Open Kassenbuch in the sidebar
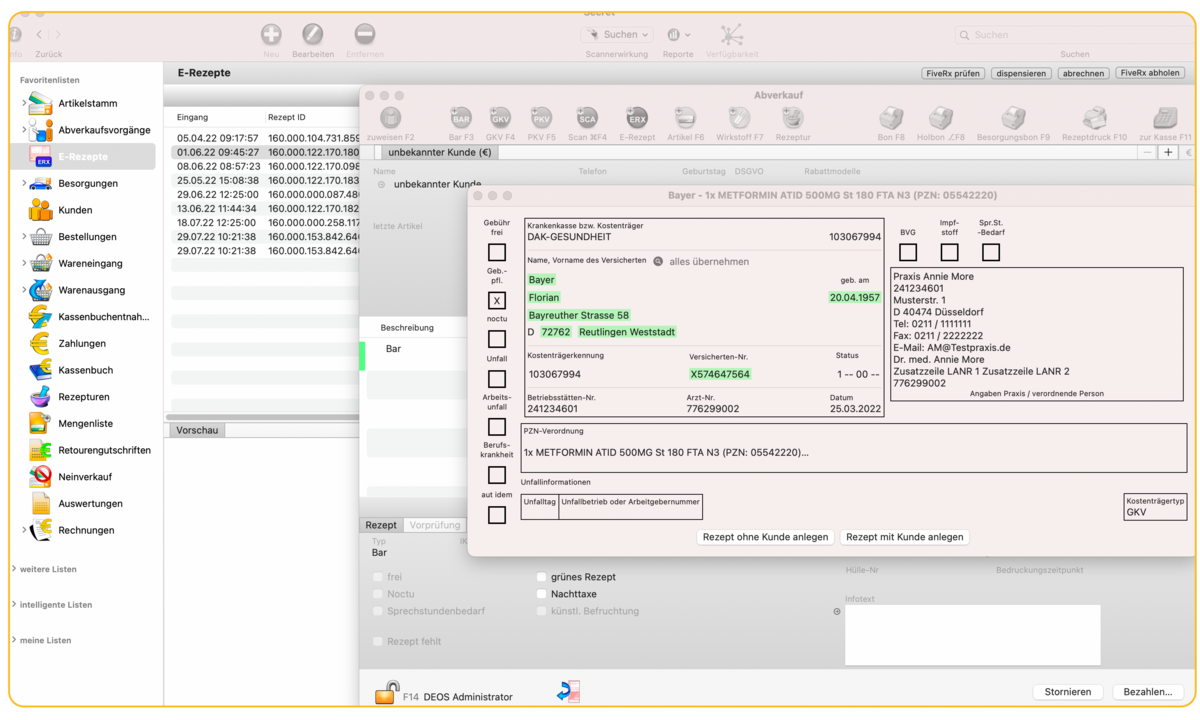 pyautogui.click(x=86, y=370)
